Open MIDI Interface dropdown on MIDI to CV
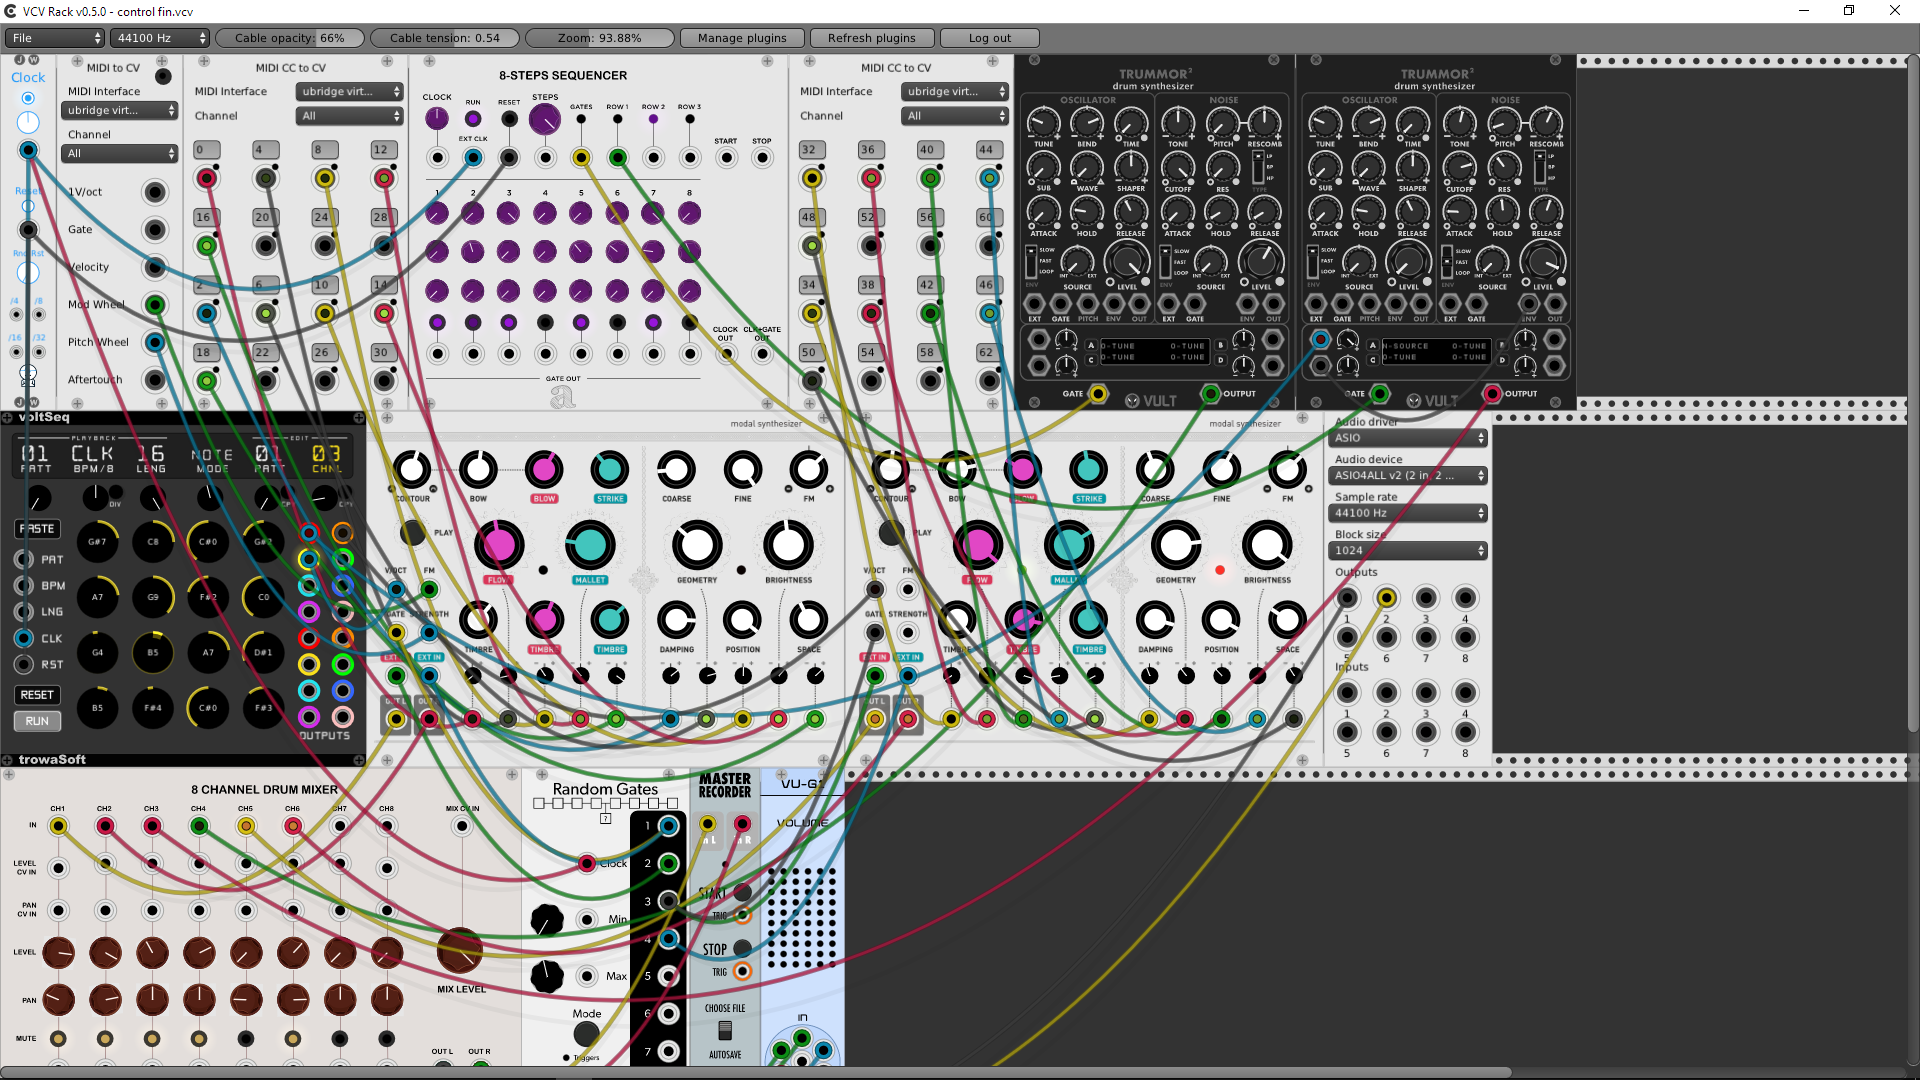 119,110
